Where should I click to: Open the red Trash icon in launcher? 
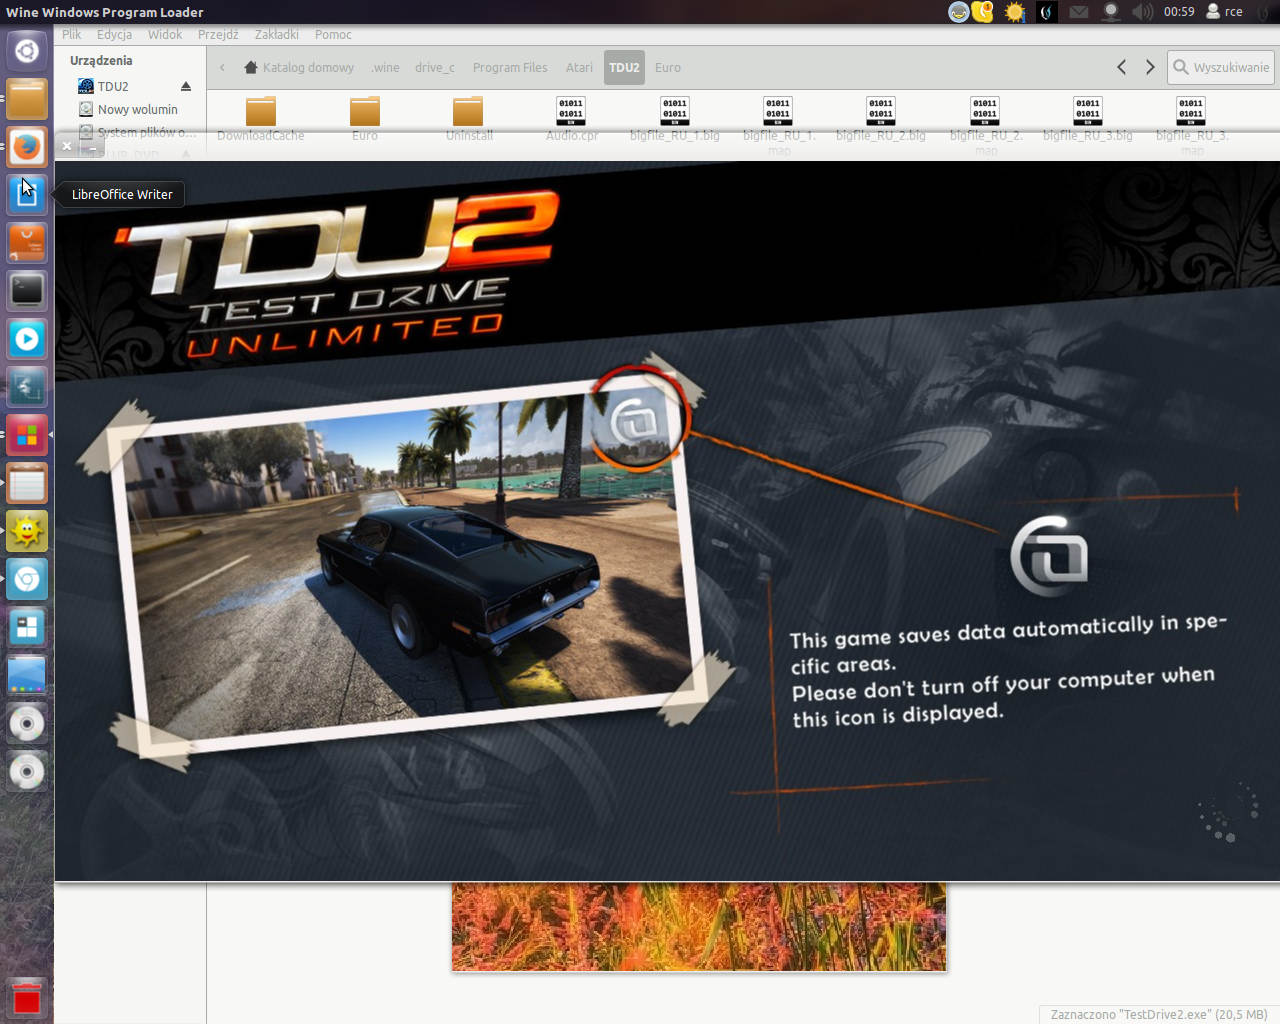point(27,999)
